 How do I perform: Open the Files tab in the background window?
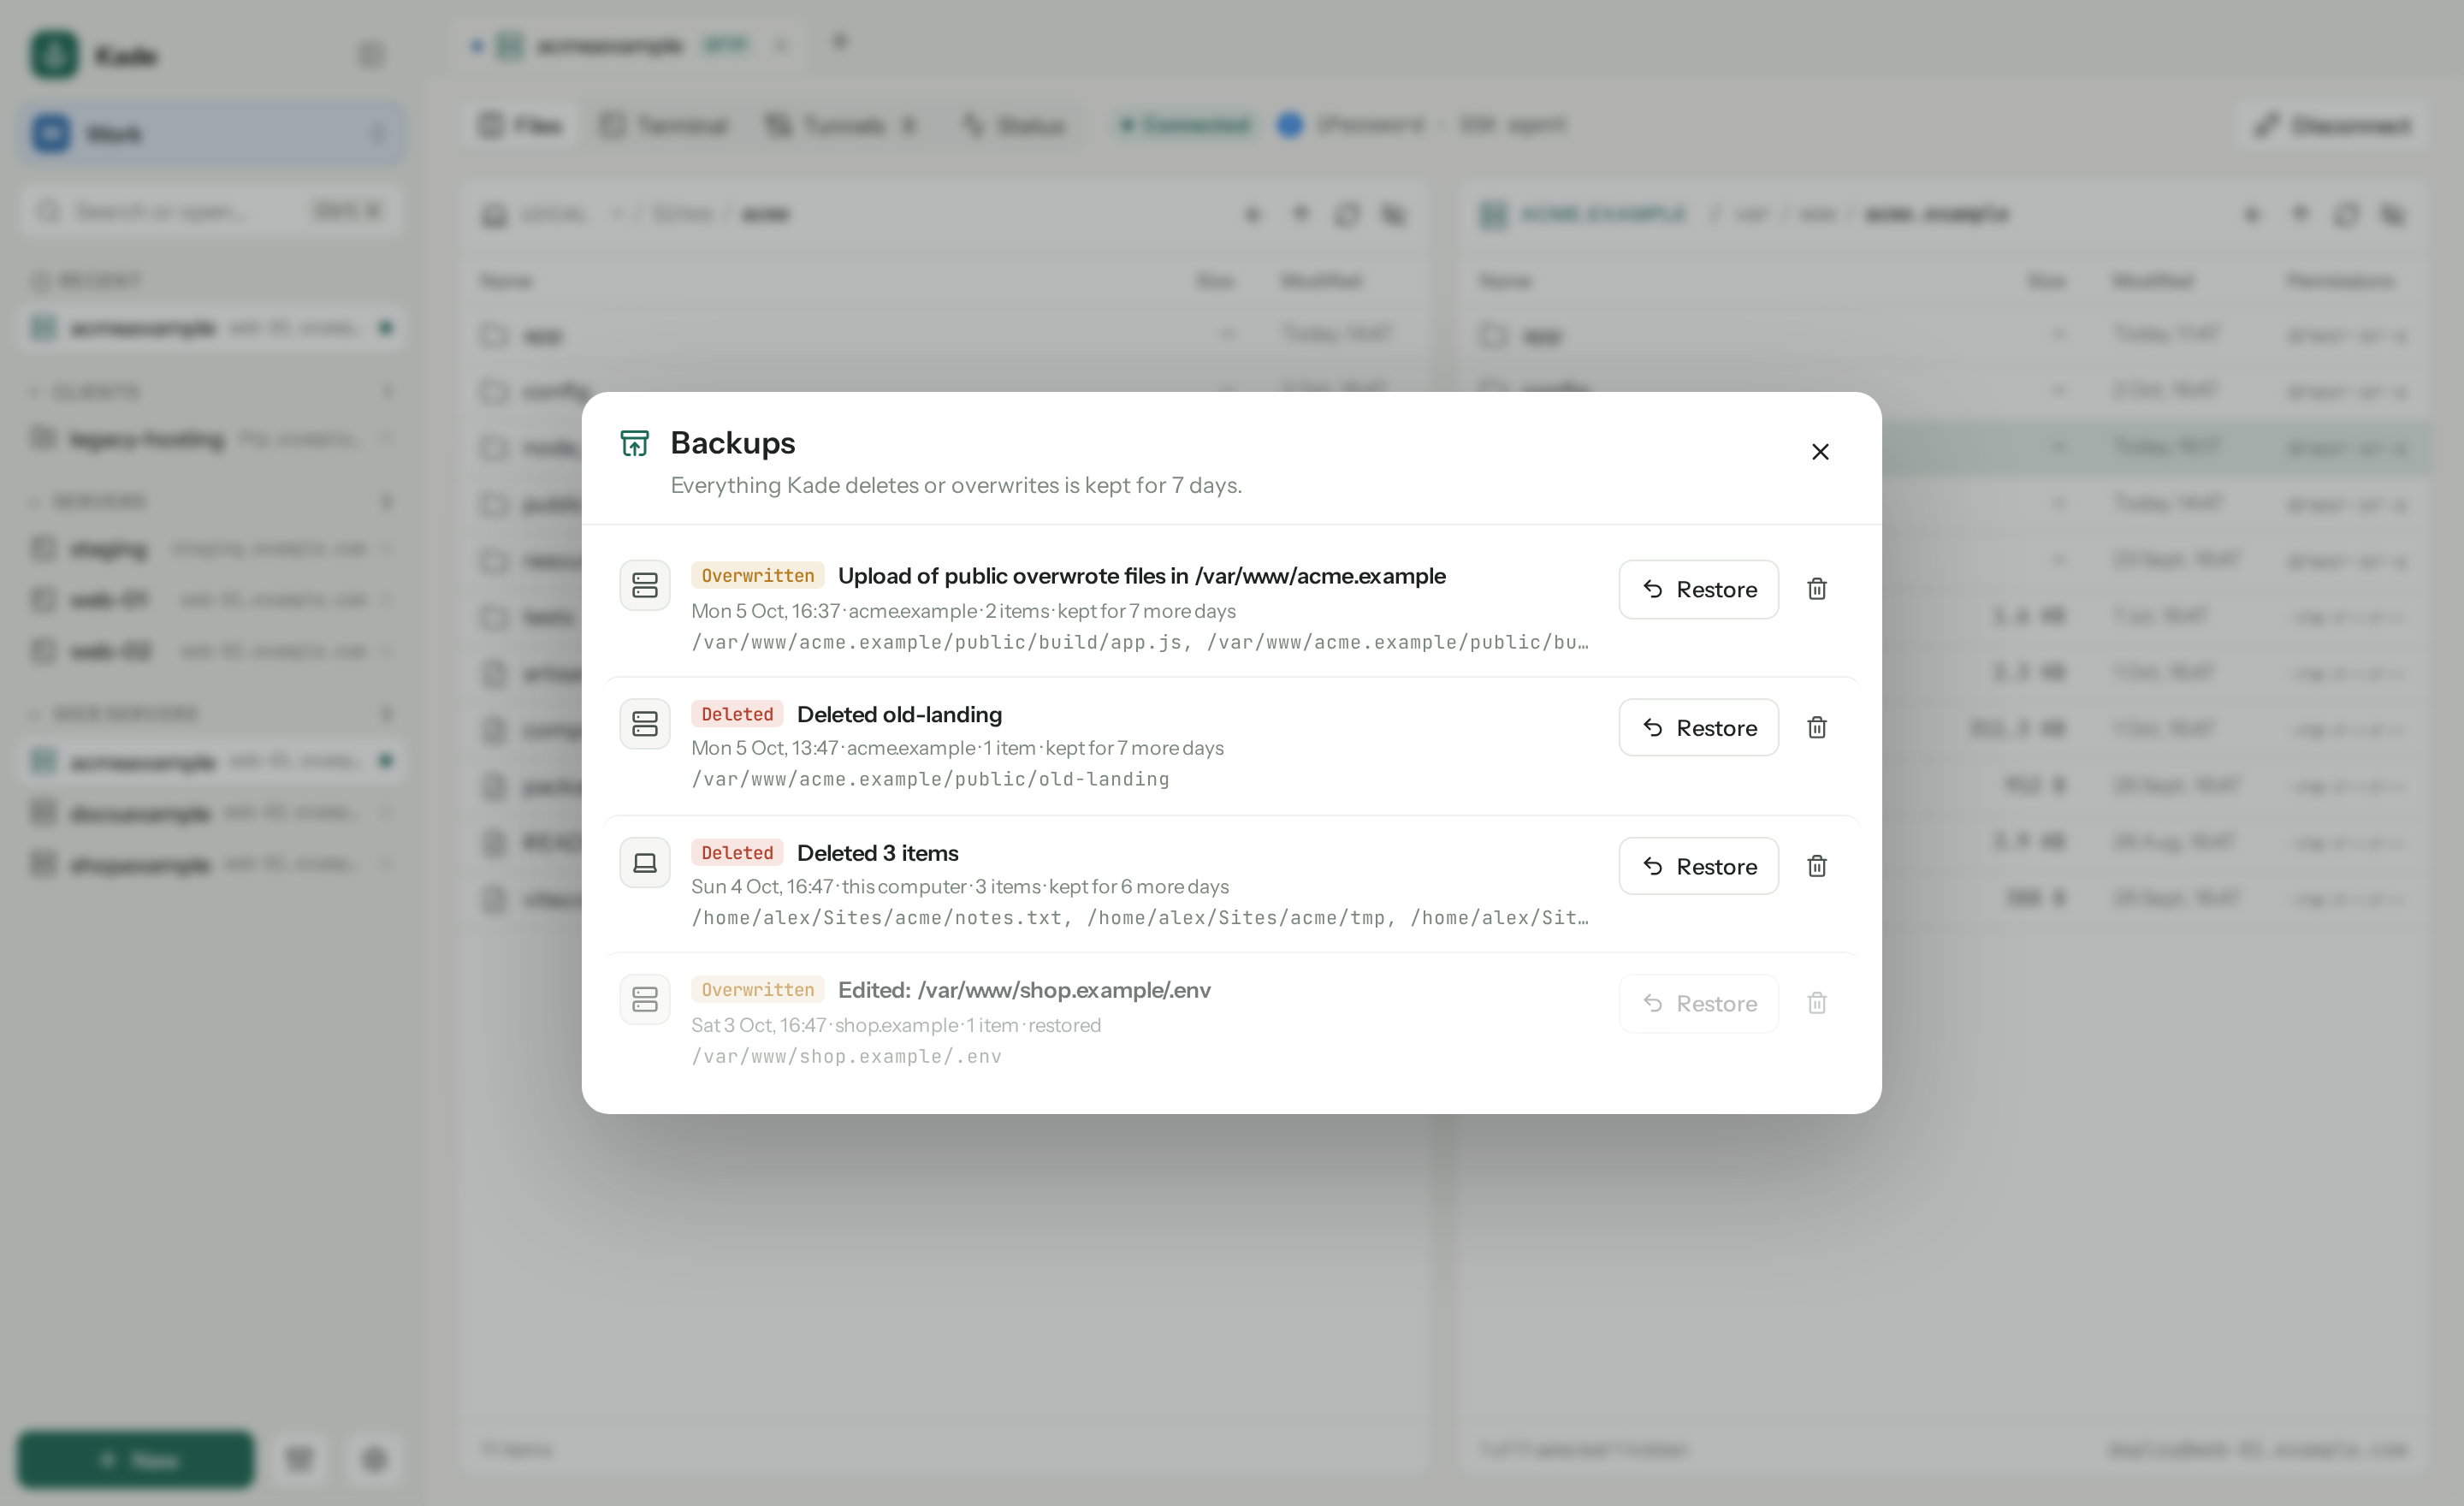click(x=519, y=125)
